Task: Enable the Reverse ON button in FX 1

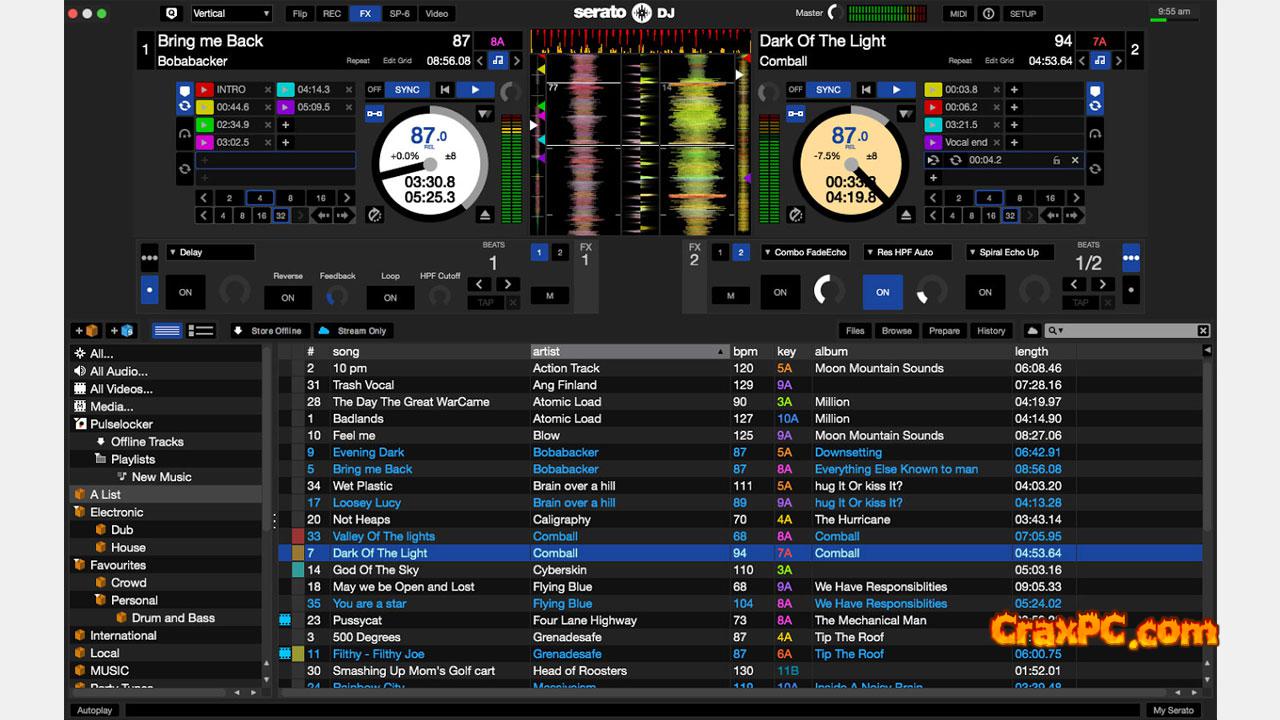Action: click(288, 297)
